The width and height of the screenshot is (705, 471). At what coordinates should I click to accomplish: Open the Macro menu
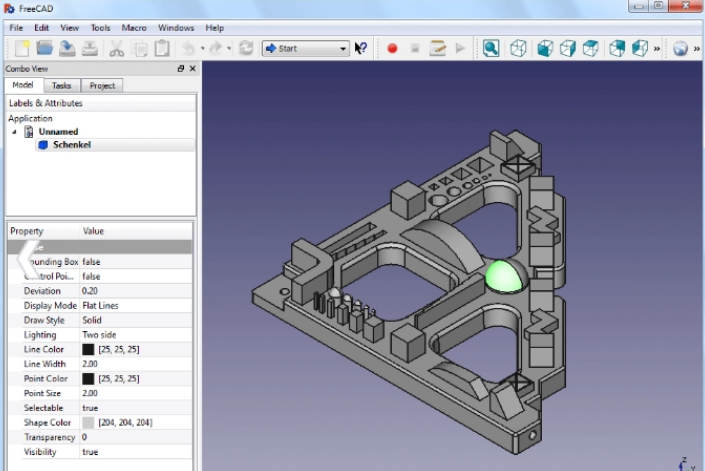[134, 28]
